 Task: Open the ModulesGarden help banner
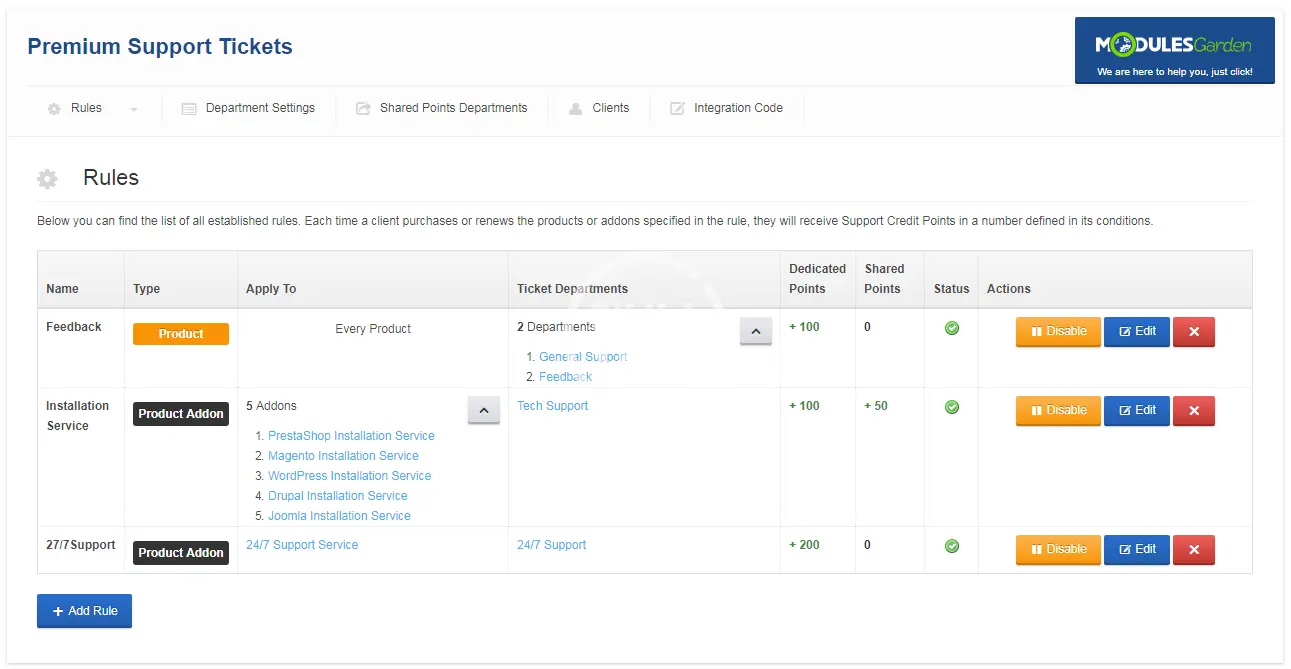[x=1174, y=50]
